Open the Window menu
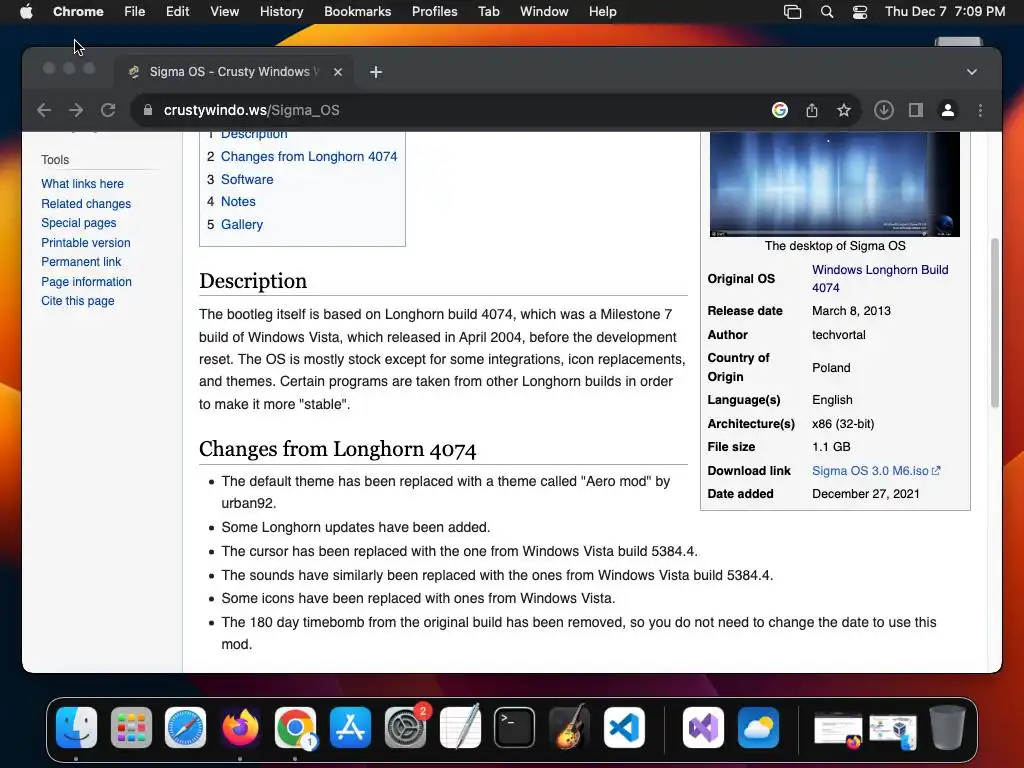Image resolution: width=1024 pixels, height=768 pixels. [x=544, y=12]
